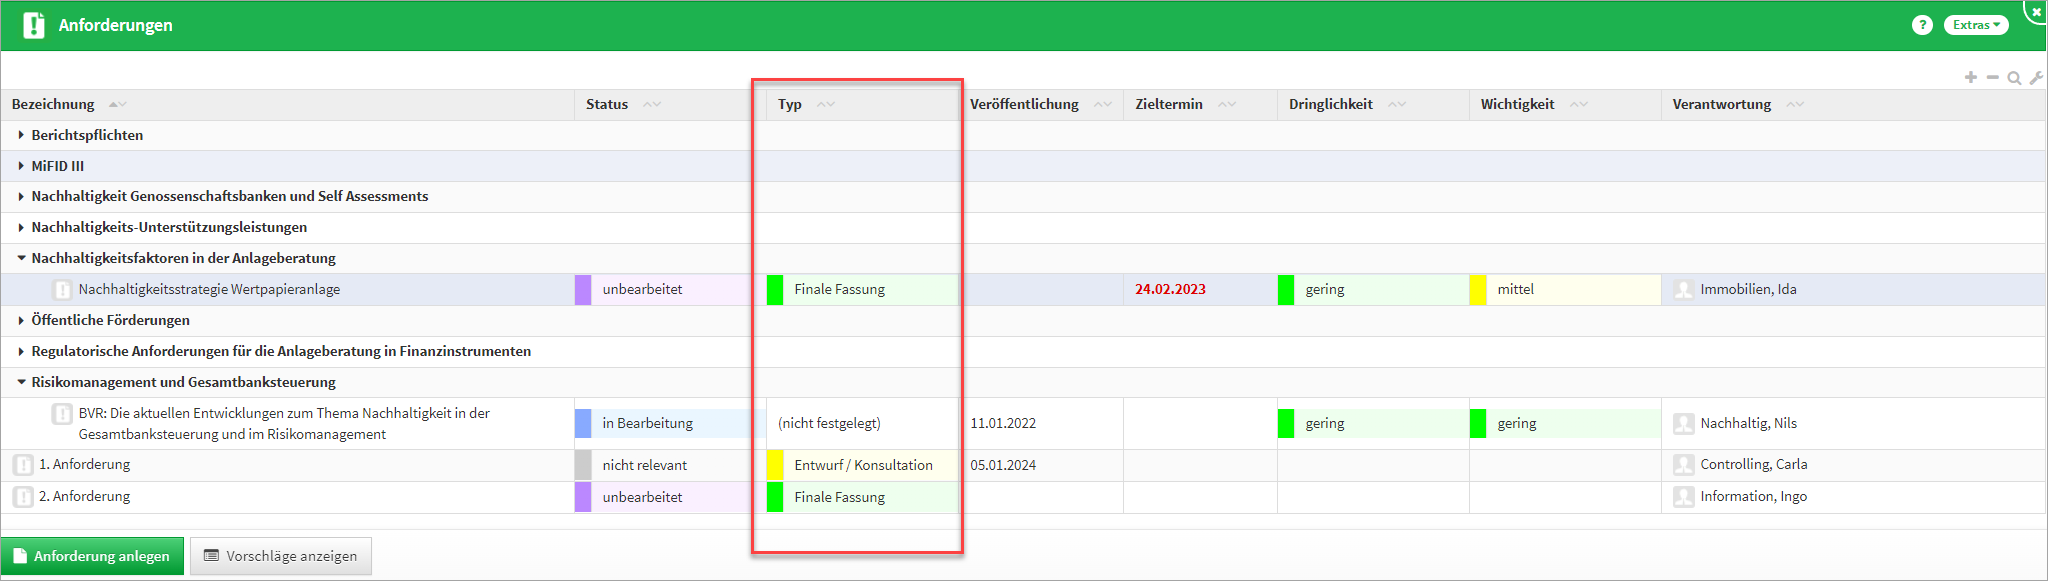Click the 'Anforderung anlegen' button
The width and height of the screenshot is (2048, 581).
tap(92, 556)
